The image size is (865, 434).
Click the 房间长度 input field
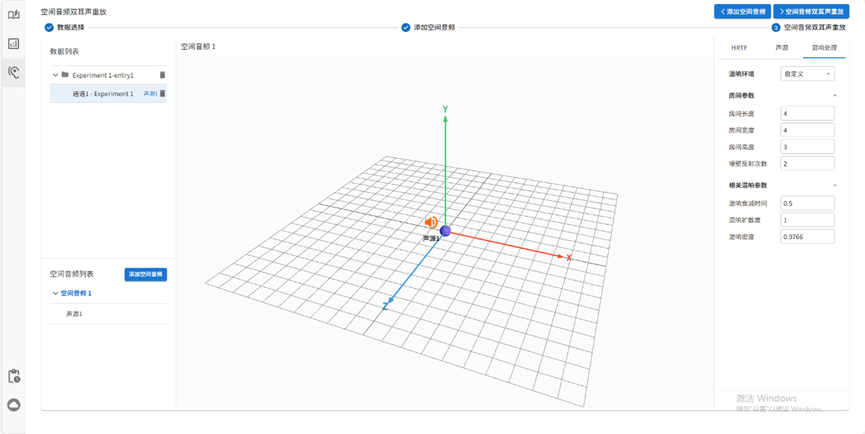pos(808,114)
